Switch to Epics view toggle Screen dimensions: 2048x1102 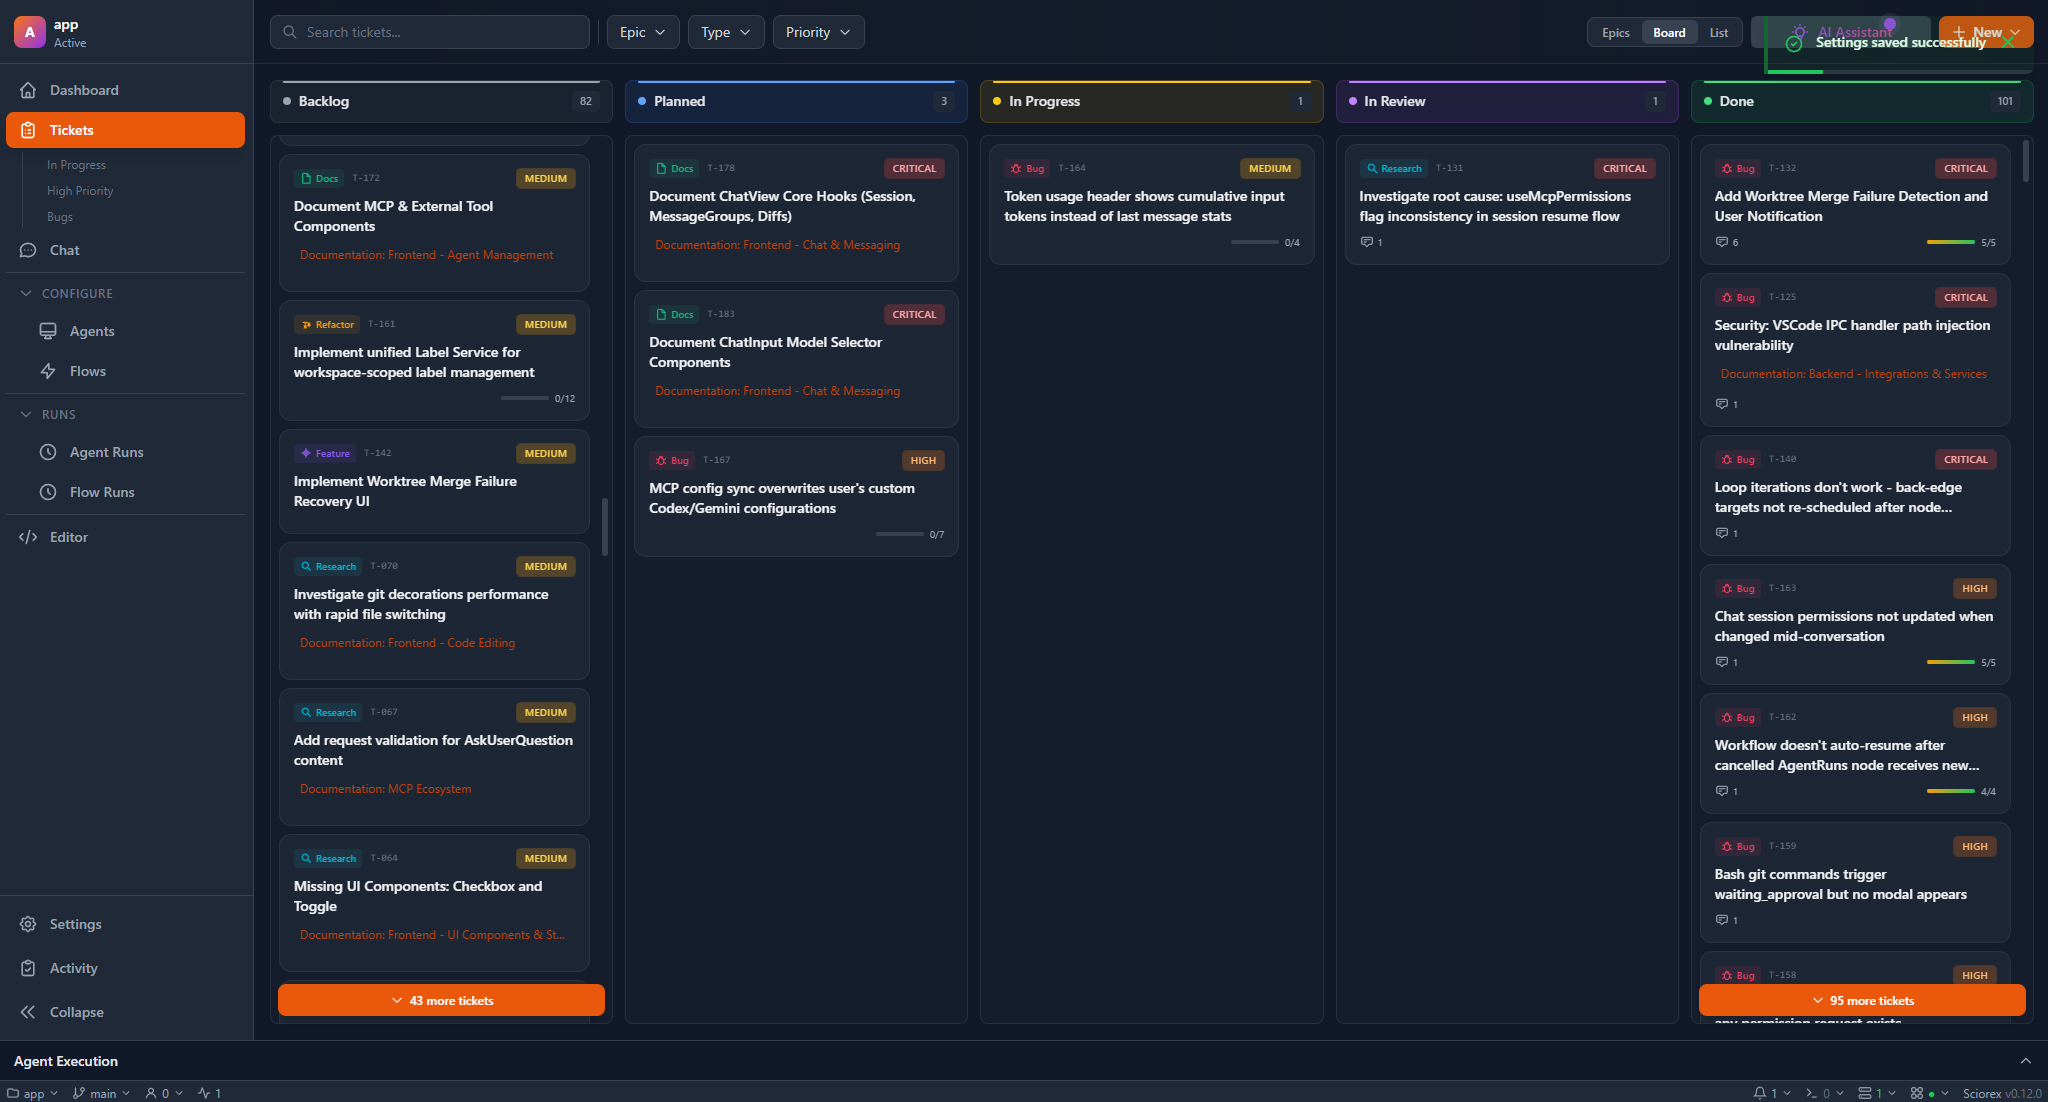click(x=1615, y=31)
